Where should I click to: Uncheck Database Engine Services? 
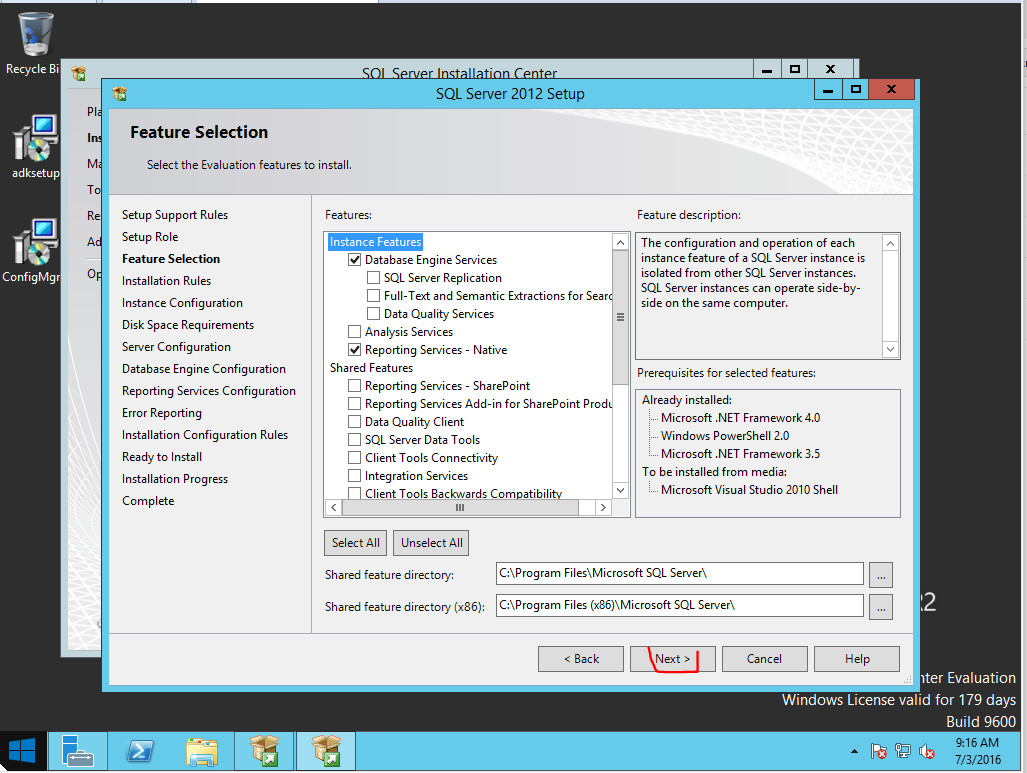pyautogui.click(x=354, y=259)
